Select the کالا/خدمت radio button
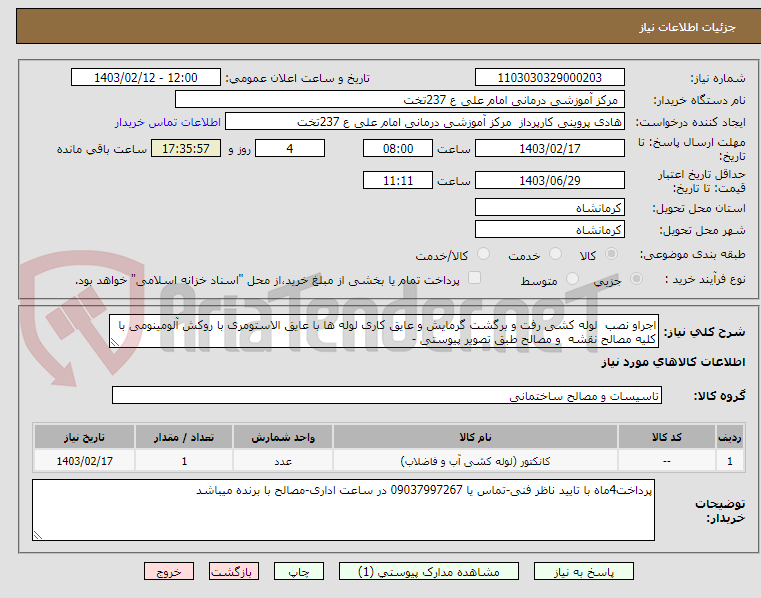 tap(483, 254)
